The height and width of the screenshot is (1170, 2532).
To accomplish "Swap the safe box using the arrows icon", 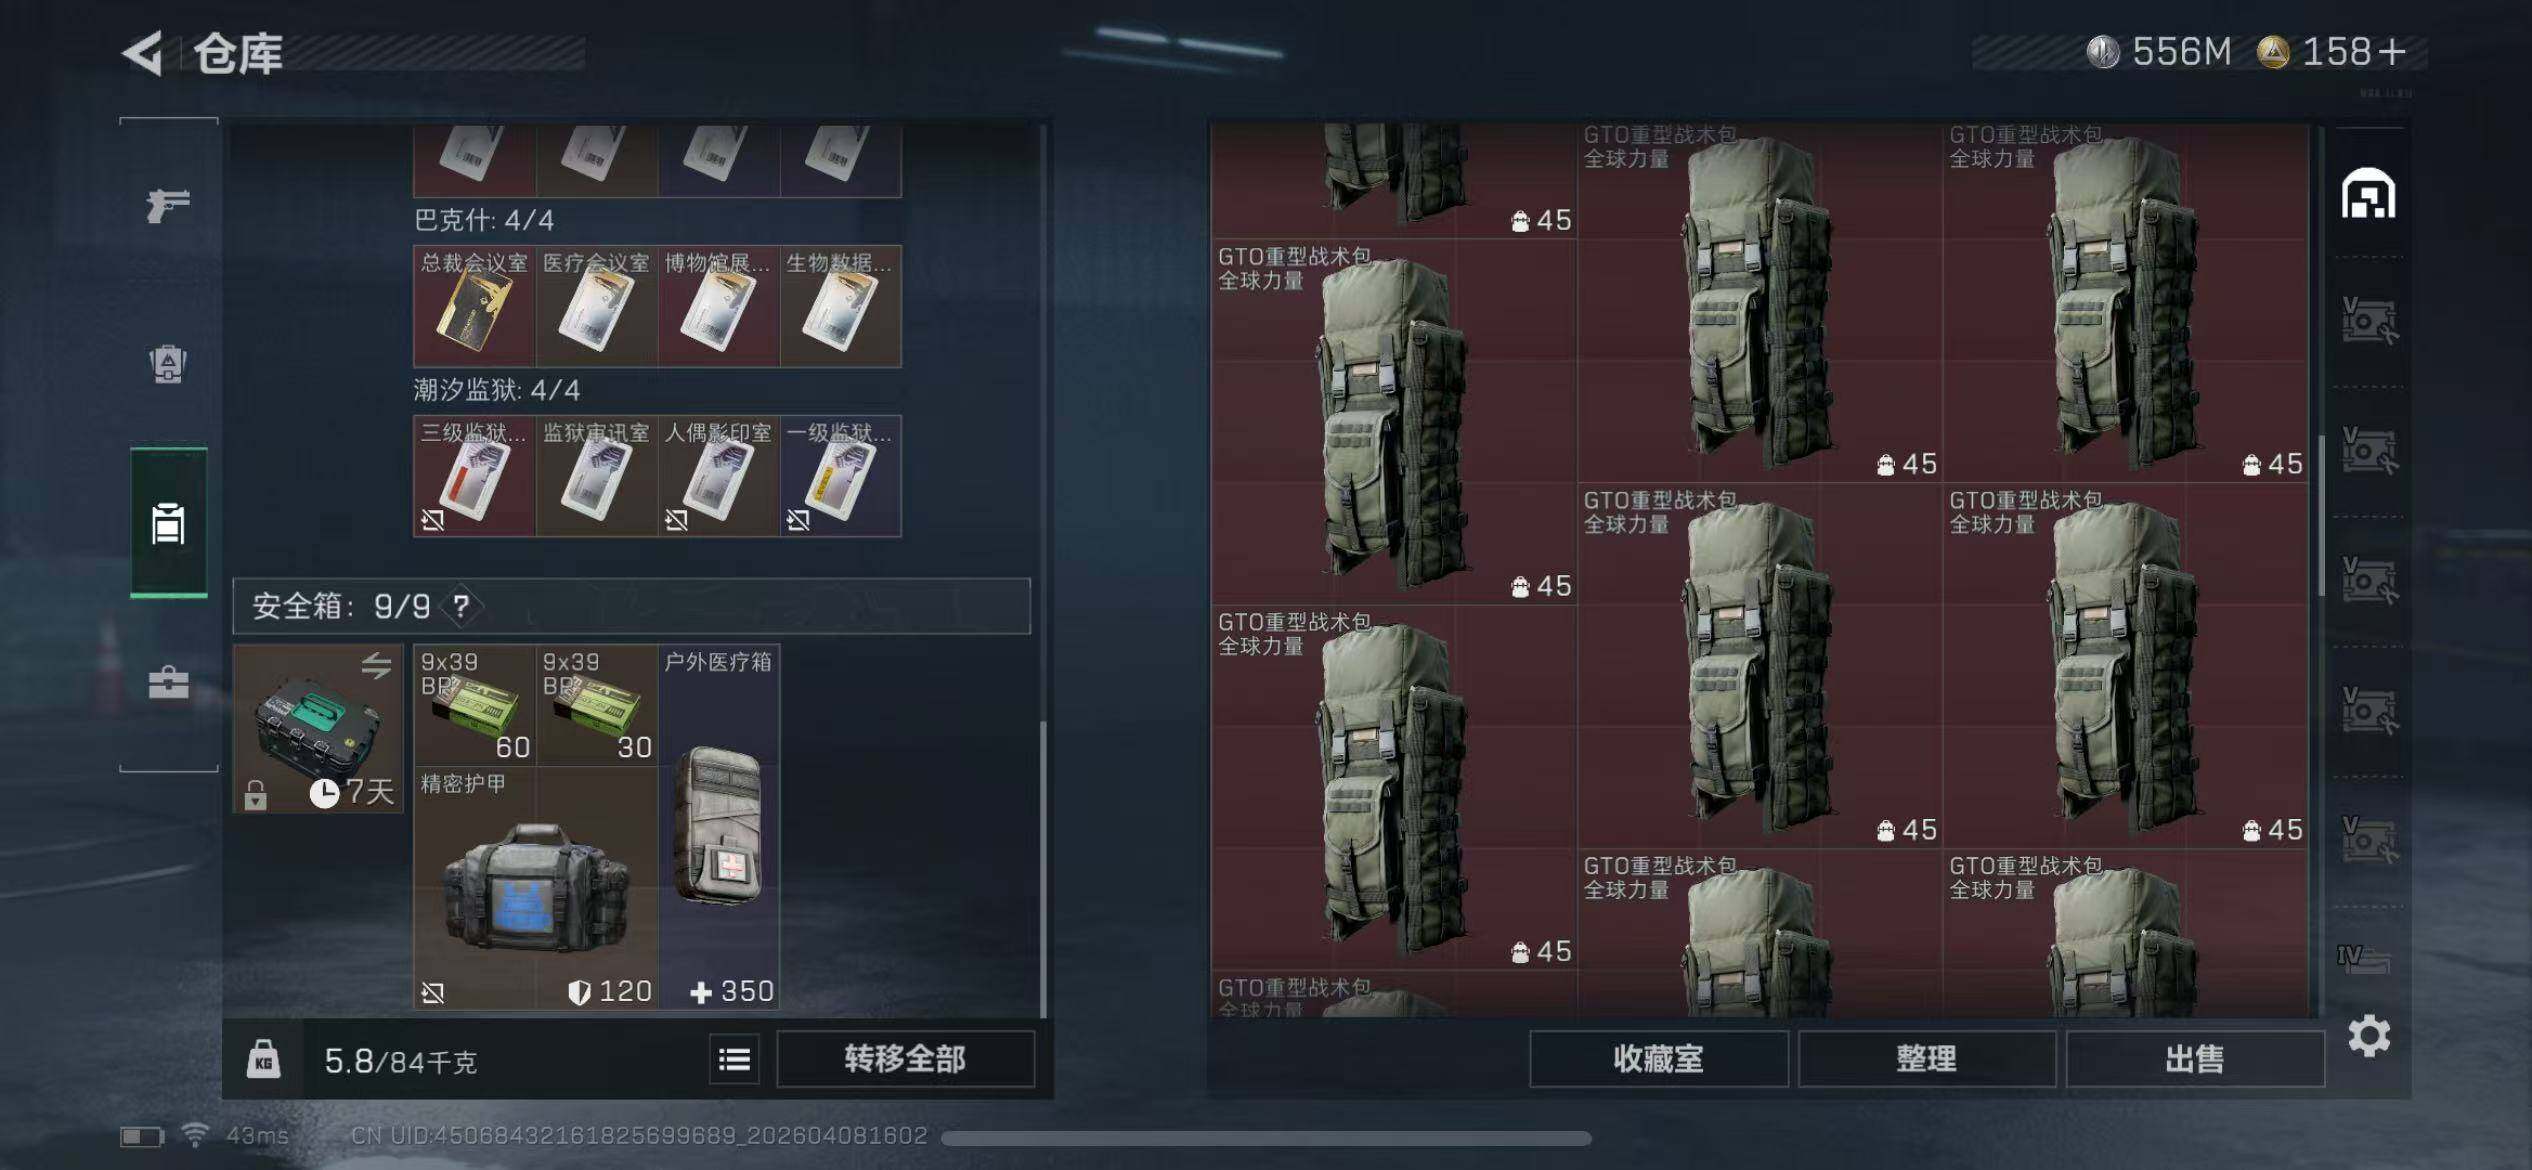I will click(376, 665).
